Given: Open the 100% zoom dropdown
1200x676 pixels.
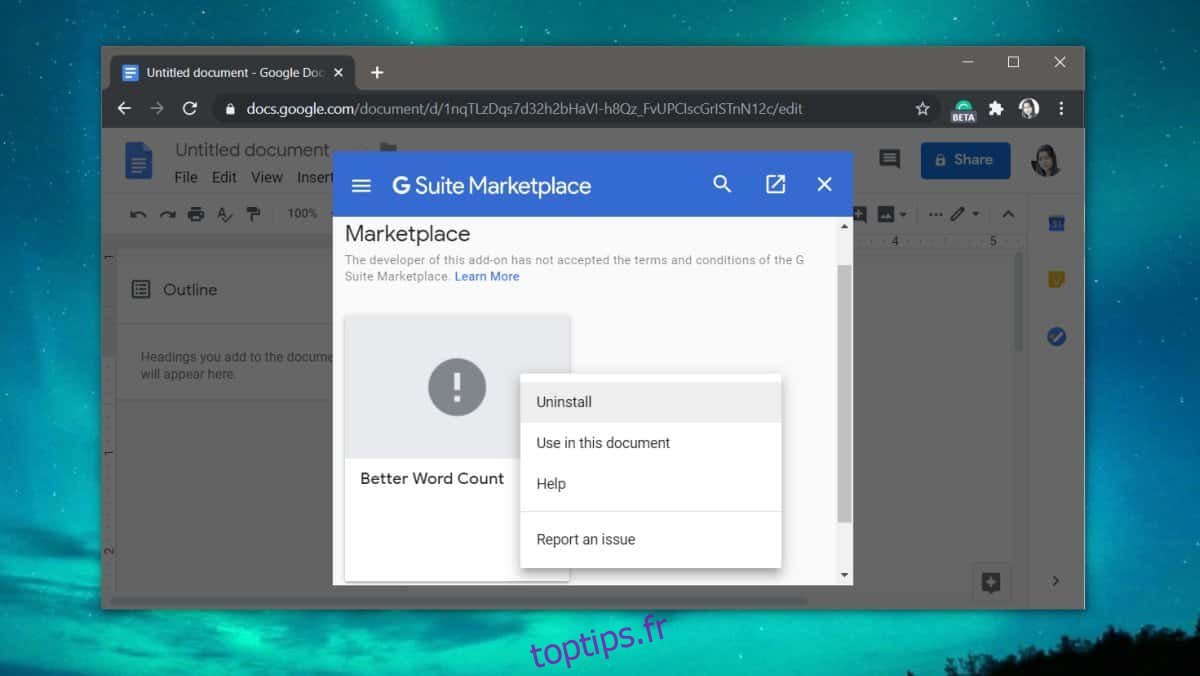Looking at the screenshot, I should (308, 214).
